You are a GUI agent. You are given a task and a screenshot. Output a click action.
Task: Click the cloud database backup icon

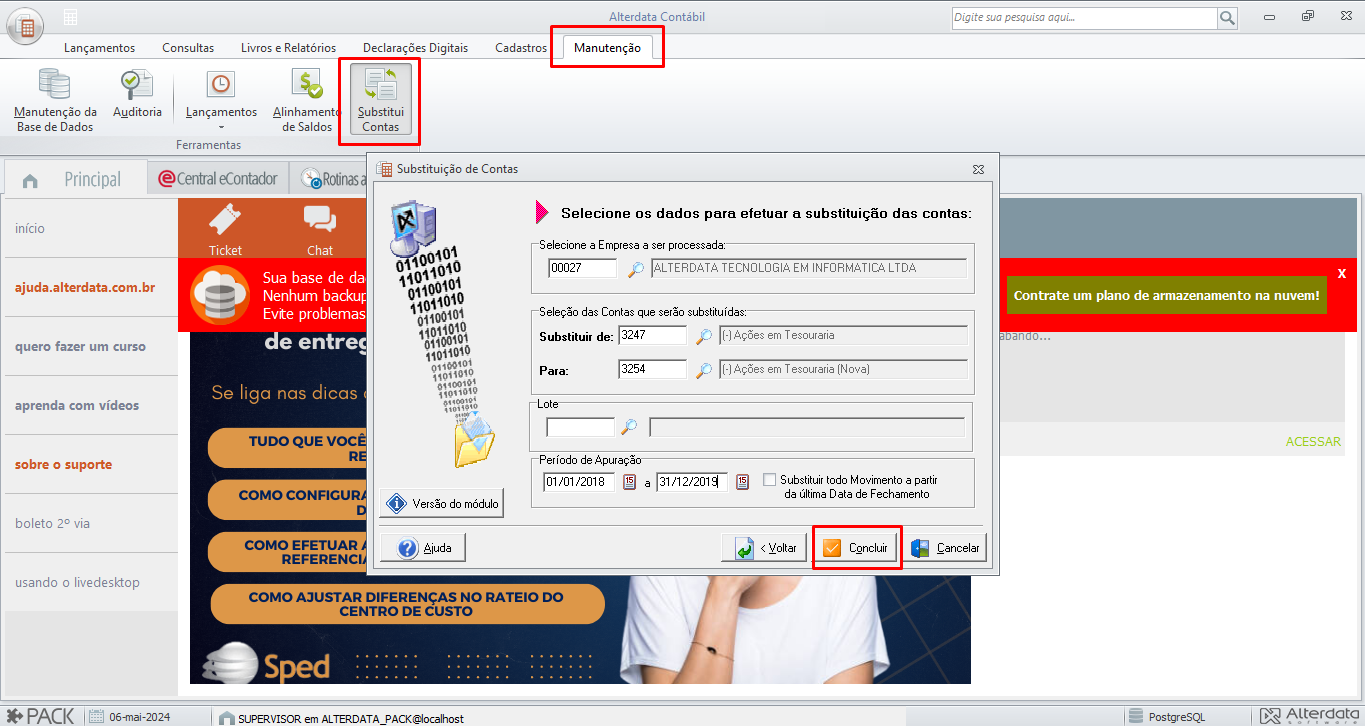pyautogui.click(x=221, y=295)
